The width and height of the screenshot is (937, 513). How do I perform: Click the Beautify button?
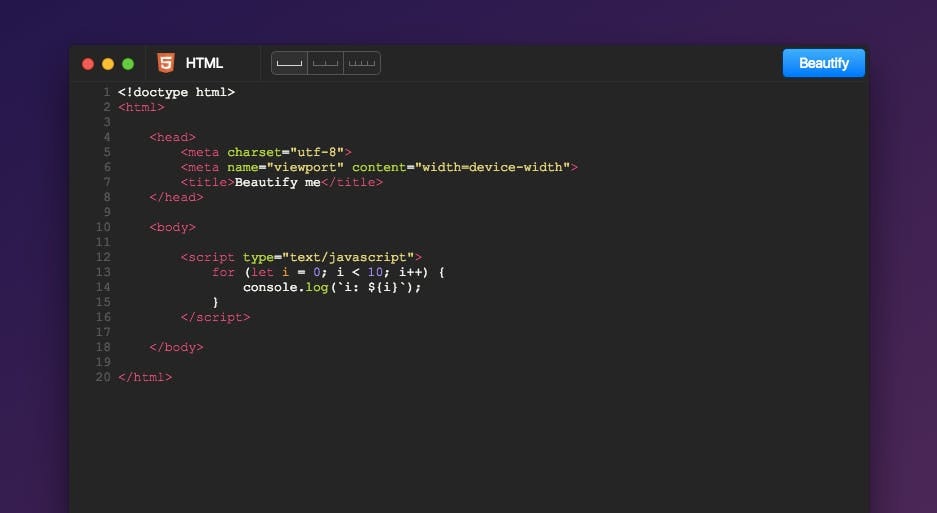(x=823, y=63)
